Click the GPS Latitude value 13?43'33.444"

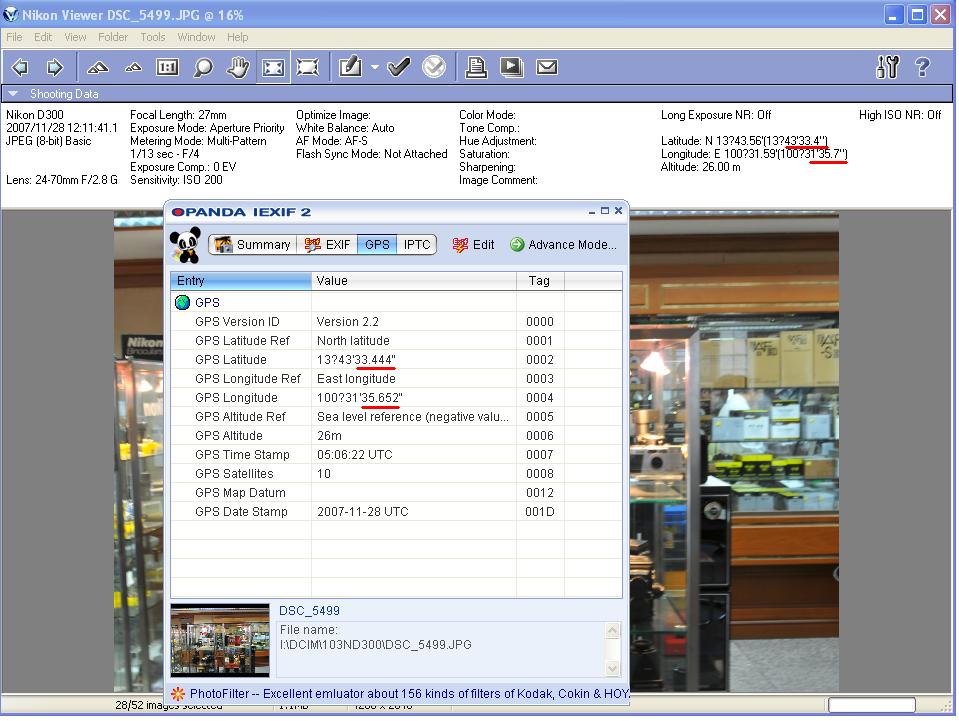click(x=356, y=360)
